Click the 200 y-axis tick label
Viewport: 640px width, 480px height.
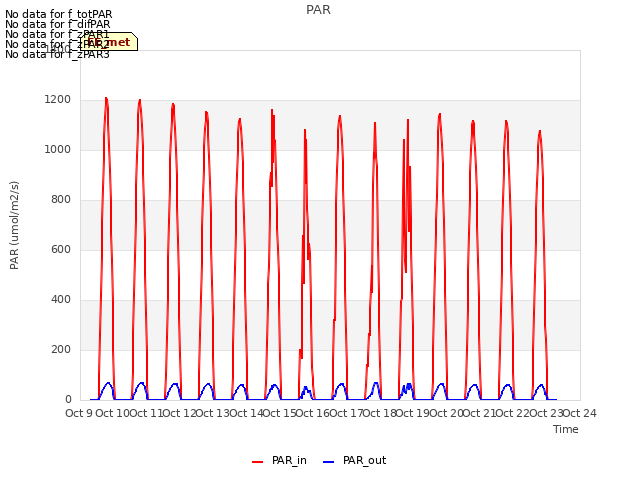(61, 349)
